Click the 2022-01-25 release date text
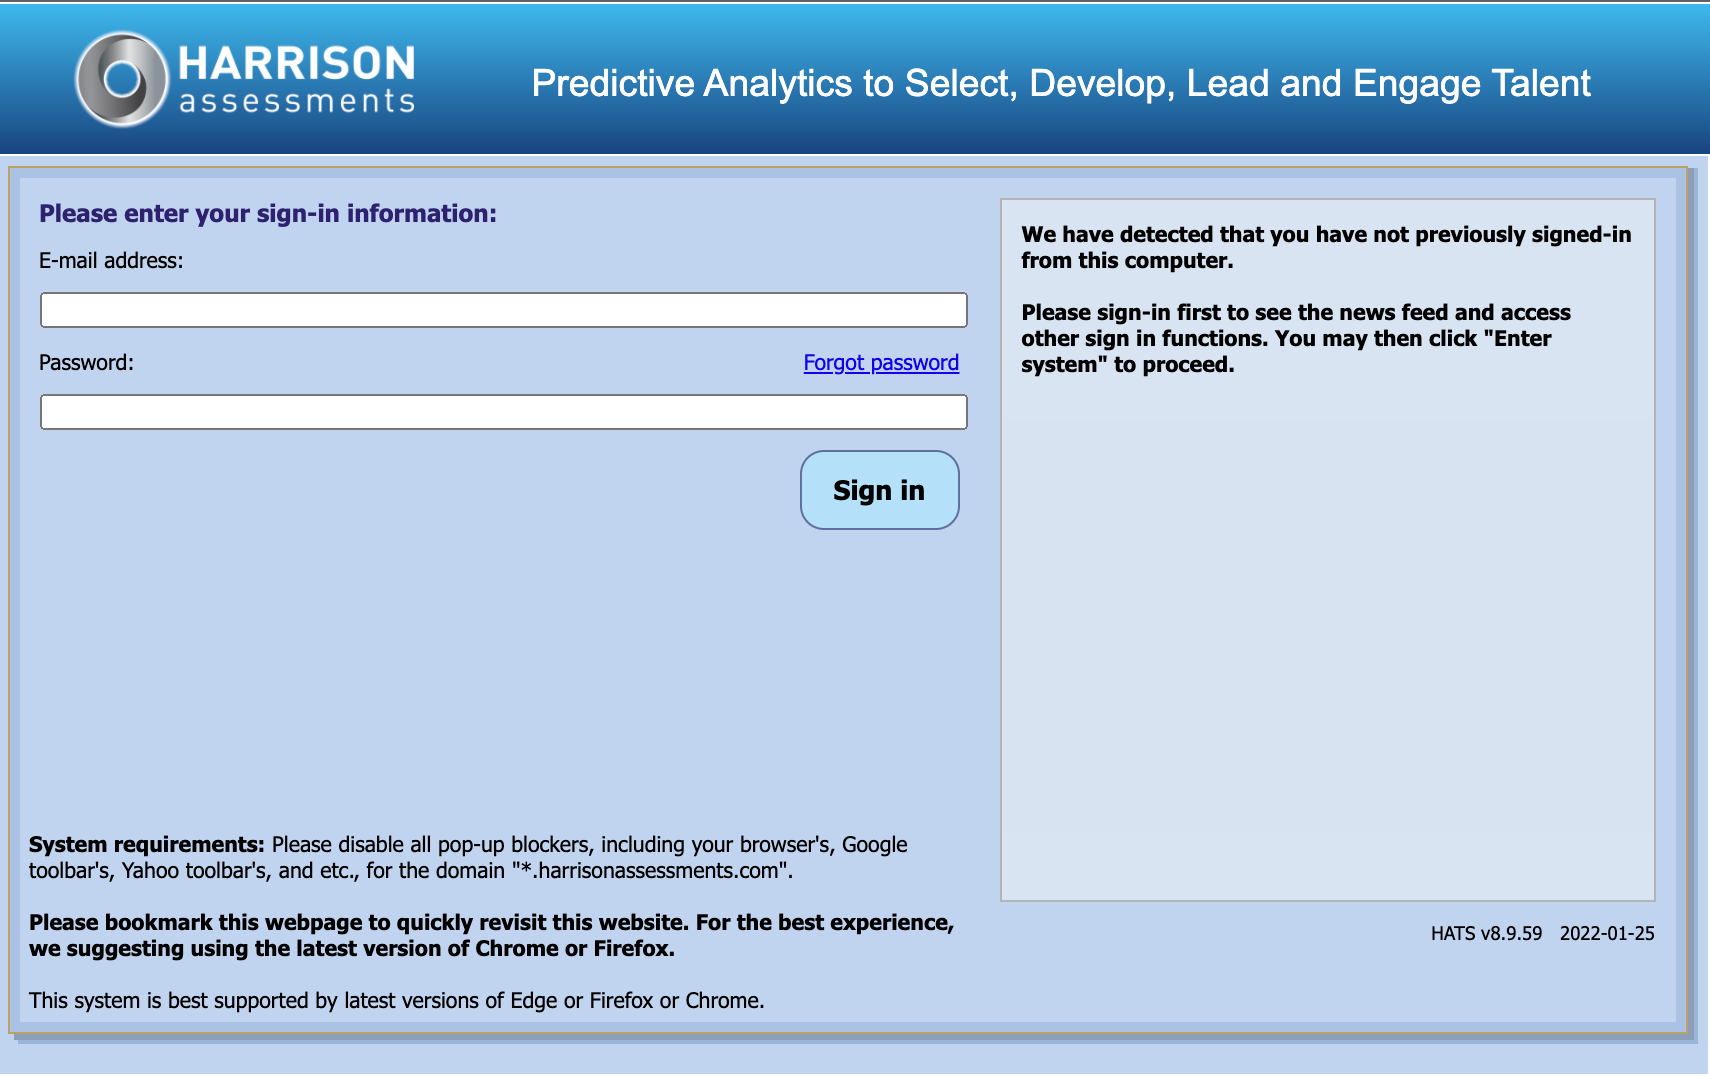The width and height of the screenshot is (1710, 1076). (1606, 934)
